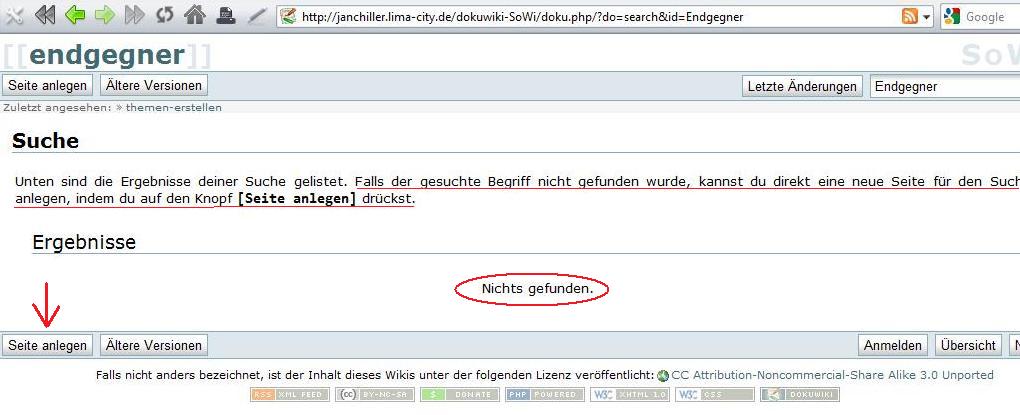The image size is (1020, 415).
Task: Open top 'Ältere Versionen' button
Action: [155, 86]
